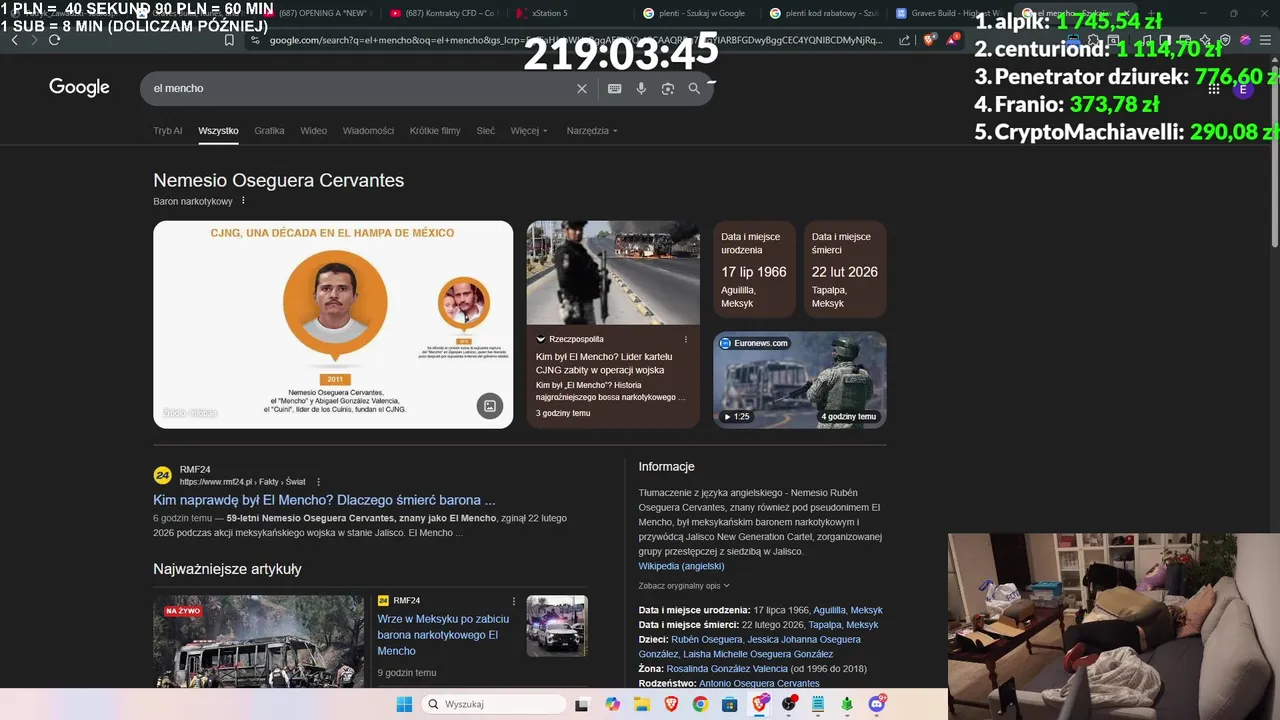The width and height of the screenshot is (1280, 720).
Task: Open Rosalinda González Valencia link
Action: point(727,669)
